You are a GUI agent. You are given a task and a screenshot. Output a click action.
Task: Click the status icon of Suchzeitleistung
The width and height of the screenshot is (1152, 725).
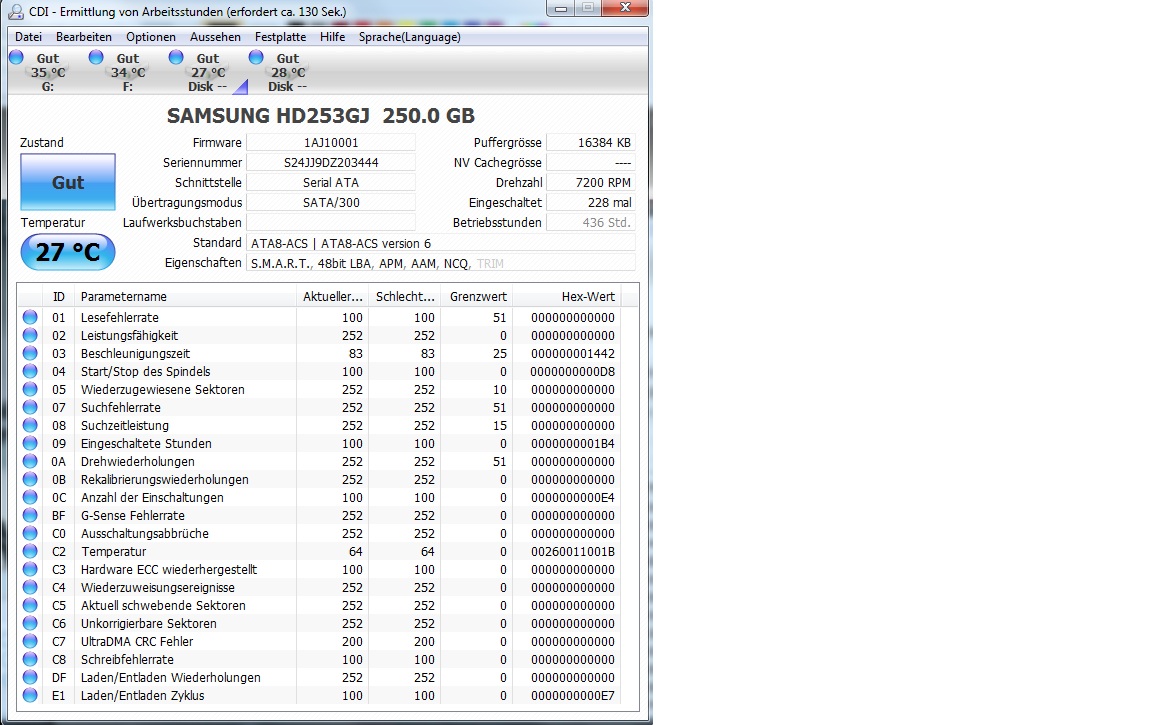(x=30, y=425)
